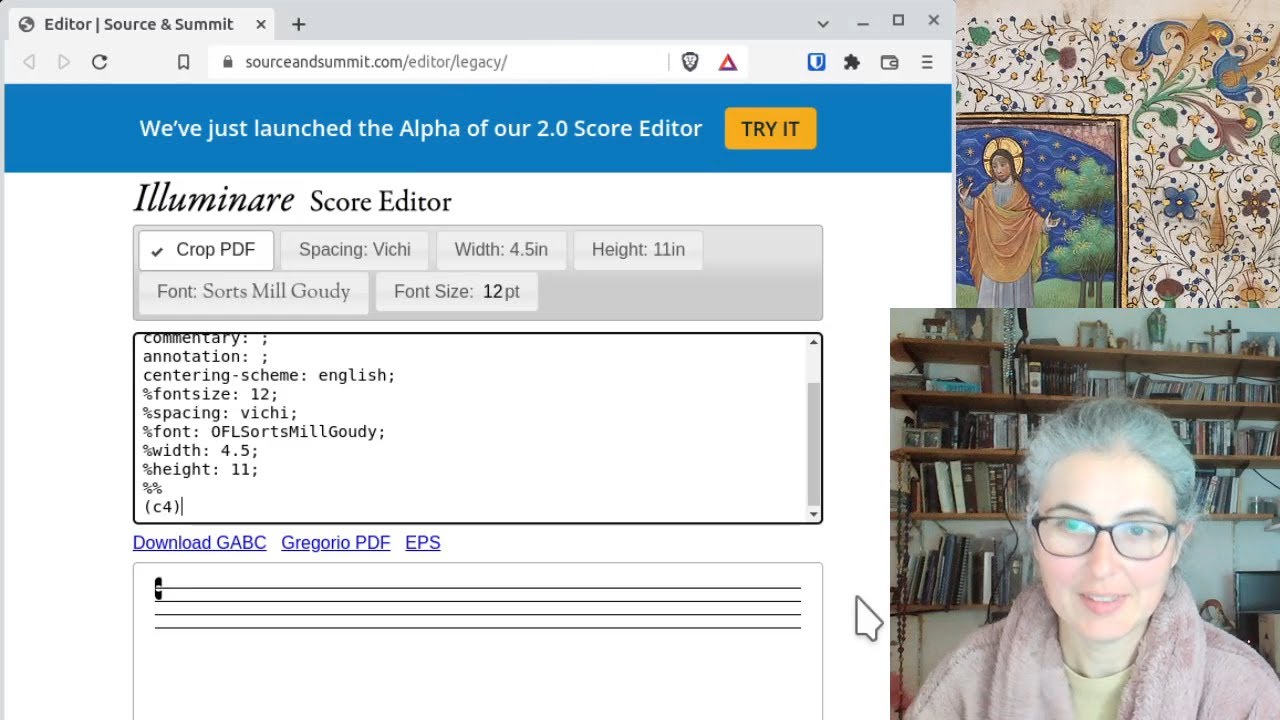Edit the Font Size 12 value
The width and height of the screenshot is (1280, 720).
(492, 292)
